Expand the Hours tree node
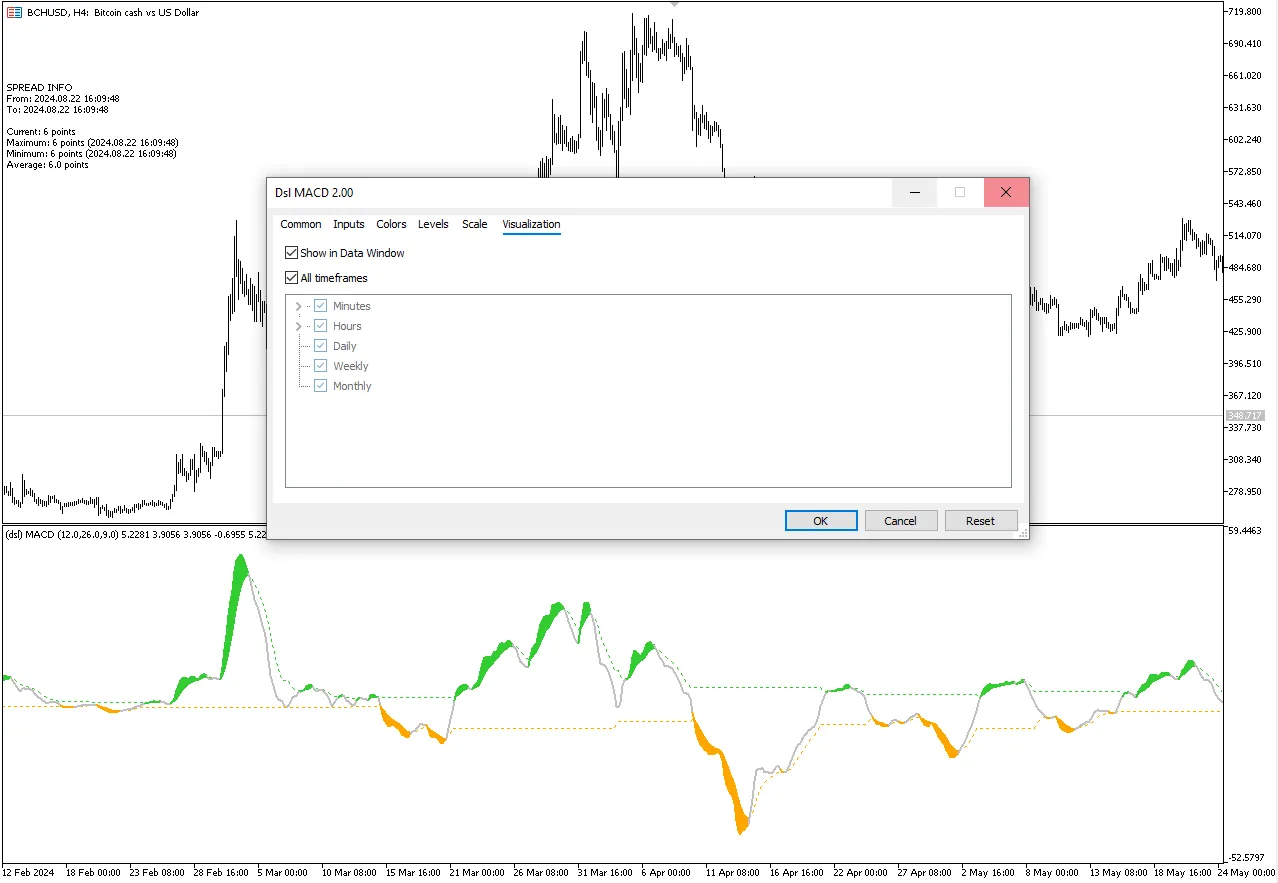The height and width of the screenshot is (883, 1278). point(298,326)
